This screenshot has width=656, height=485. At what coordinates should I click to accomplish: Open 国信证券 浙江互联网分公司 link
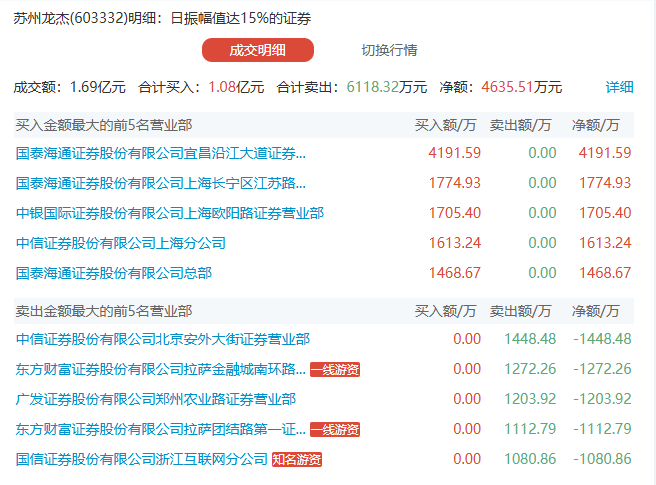(141, 459)
